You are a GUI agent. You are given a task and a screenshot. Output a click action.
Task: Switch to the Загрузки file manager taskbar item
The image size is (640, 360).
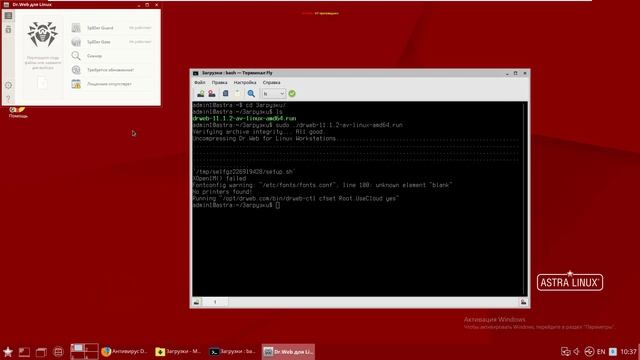pos(178,351)
